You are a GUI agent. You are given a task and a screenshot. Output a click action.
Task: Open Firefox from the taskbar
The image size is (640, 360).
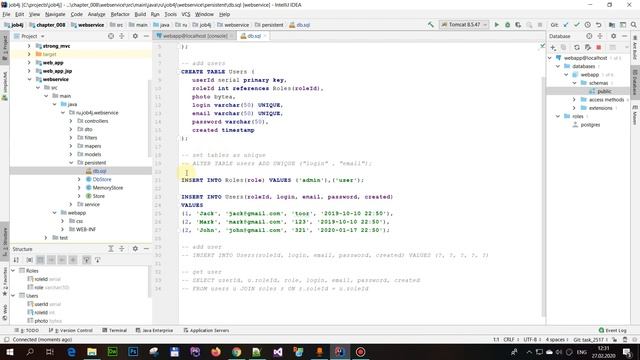click(216, 352)
